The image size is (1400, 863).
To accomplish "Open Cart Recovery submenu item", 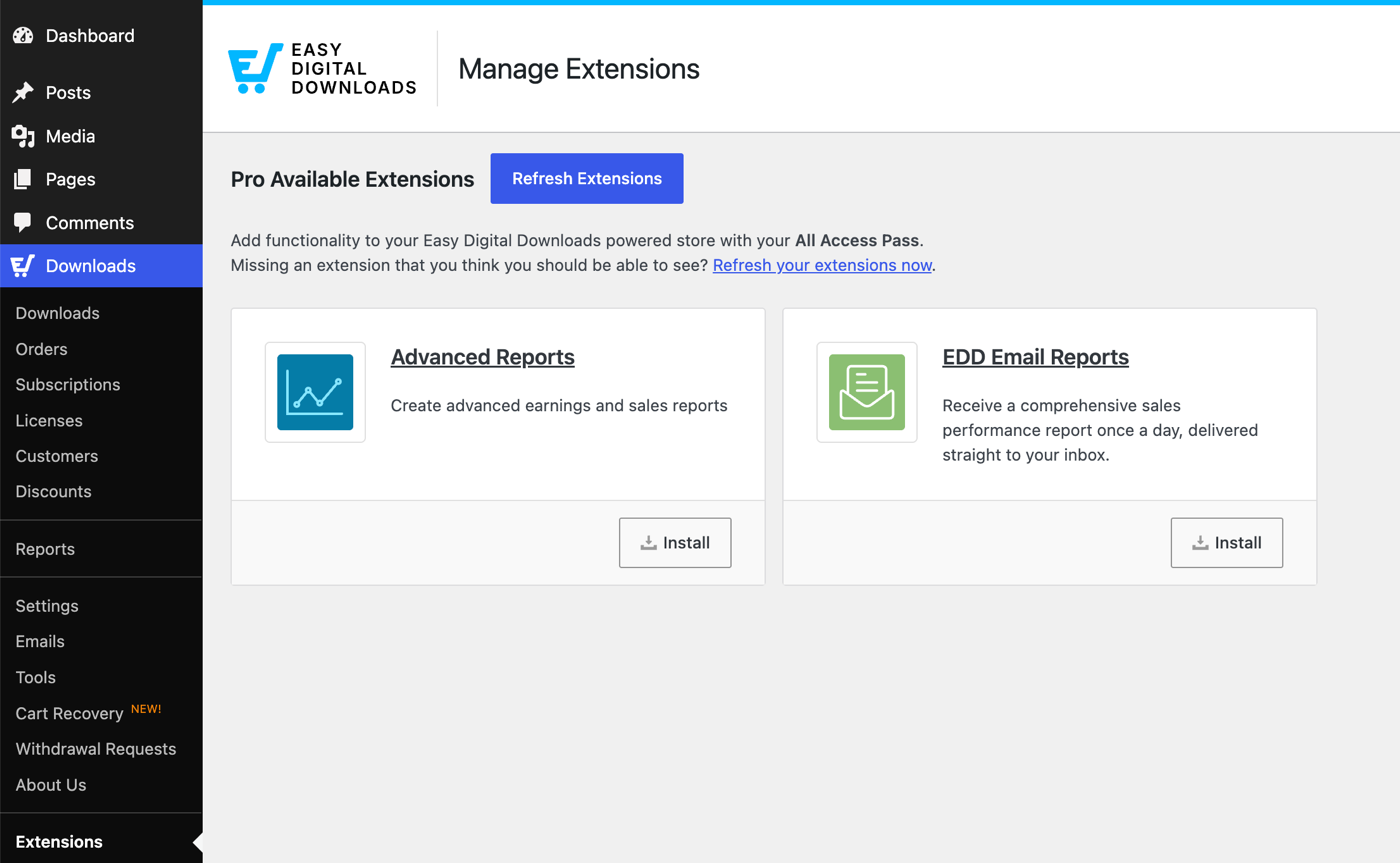I will pyautogui.click(x=70, y=714).
